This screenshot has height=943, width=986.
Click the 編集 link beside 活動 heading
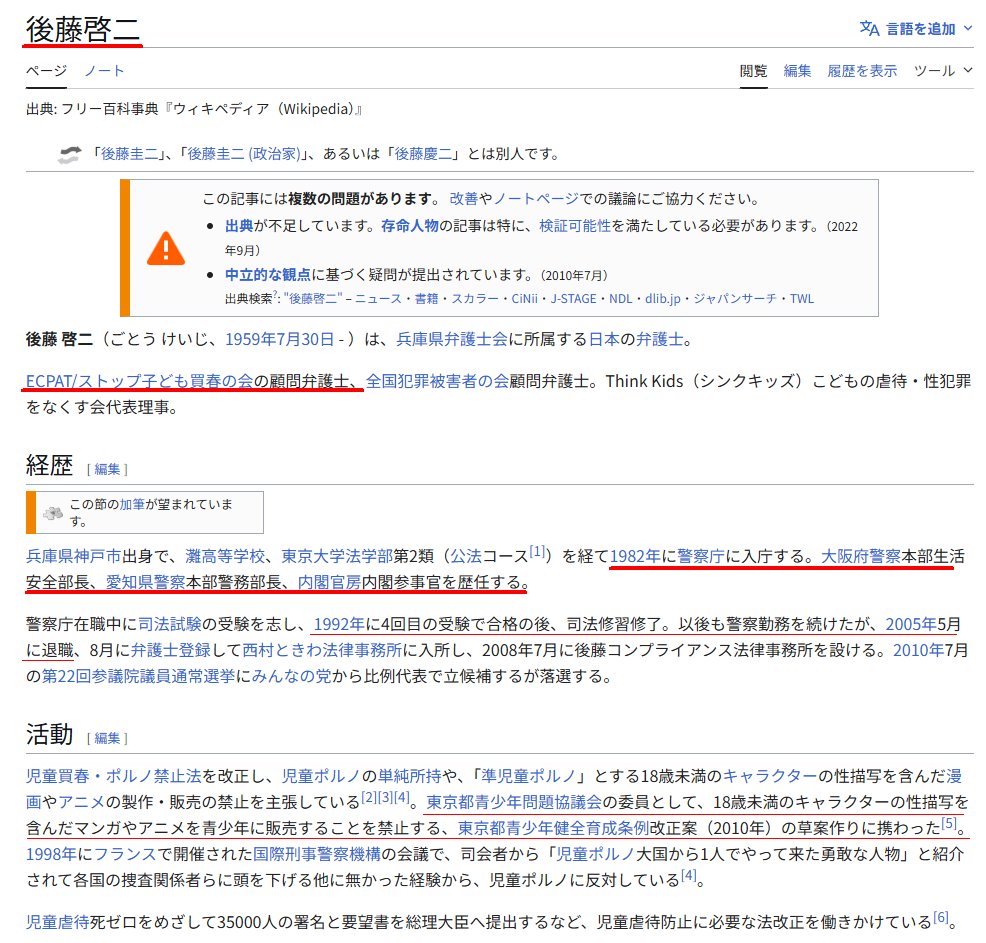tap(107, 739)
